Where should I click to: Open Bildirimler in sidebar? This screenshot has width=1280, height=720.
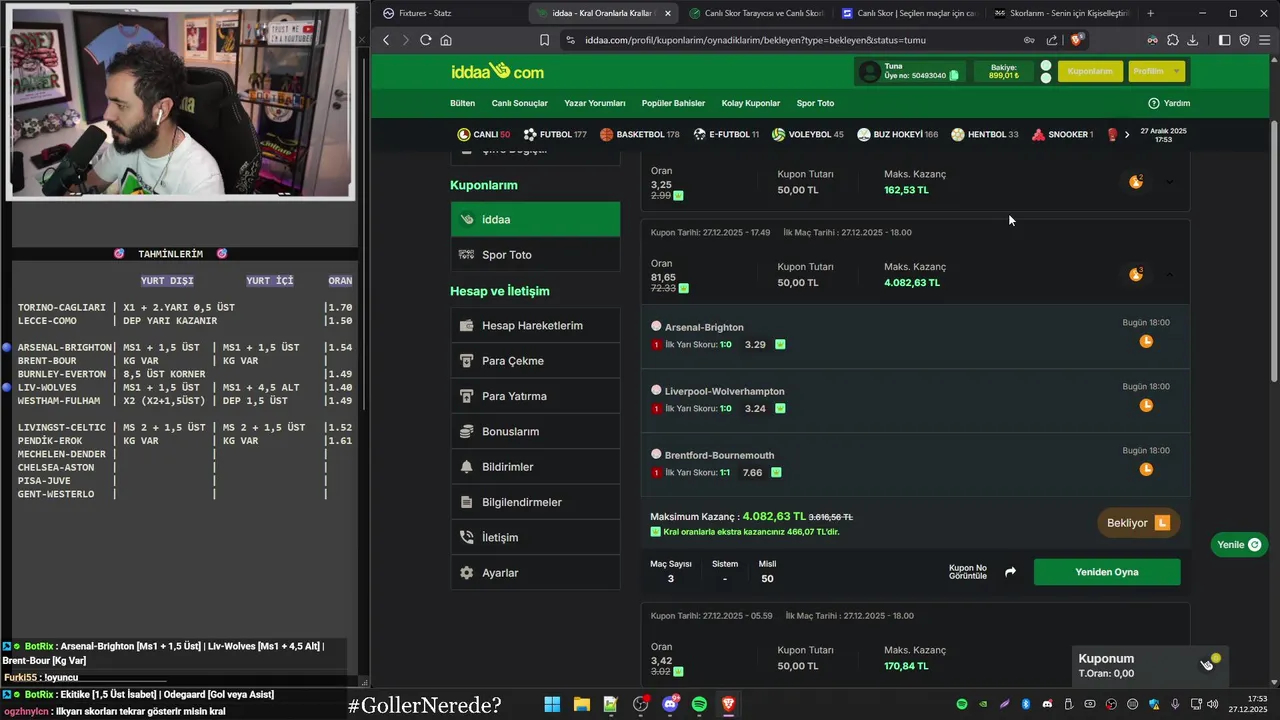tap(535, 467)
